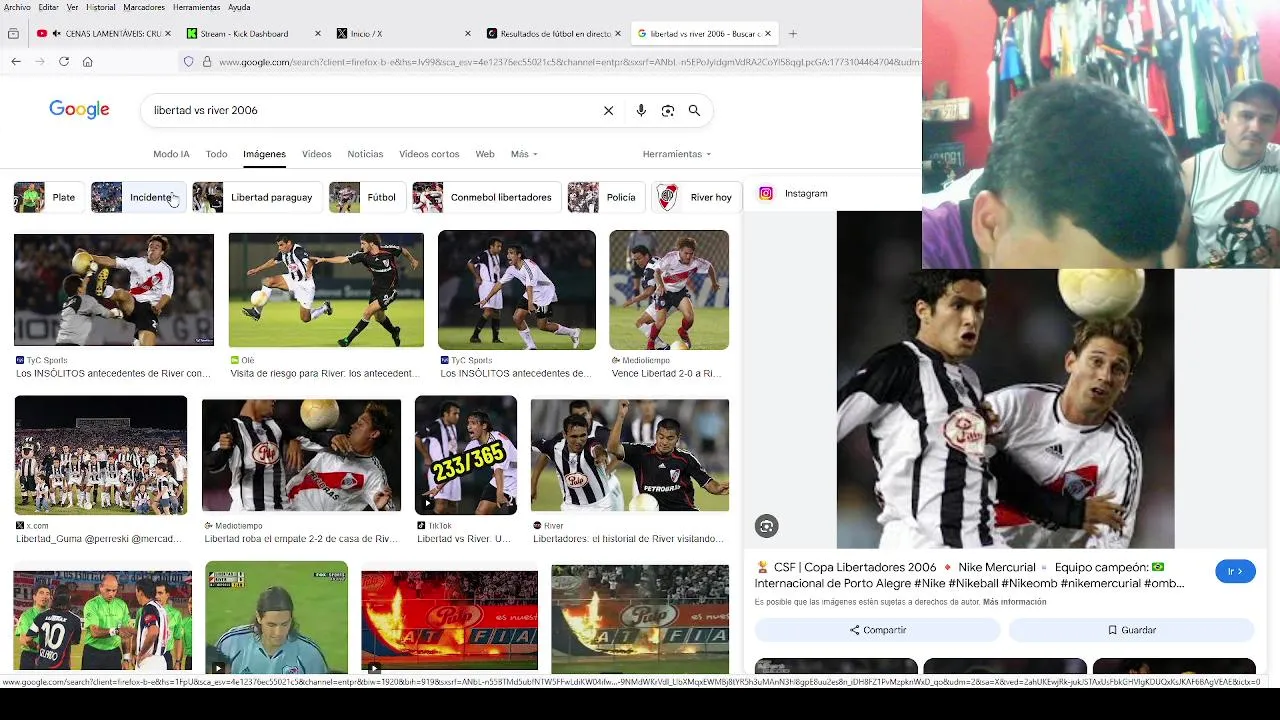Close the Inicio / X tab
The width and height of the screenshot is (1280, 720).
click(x=468, y=34)
